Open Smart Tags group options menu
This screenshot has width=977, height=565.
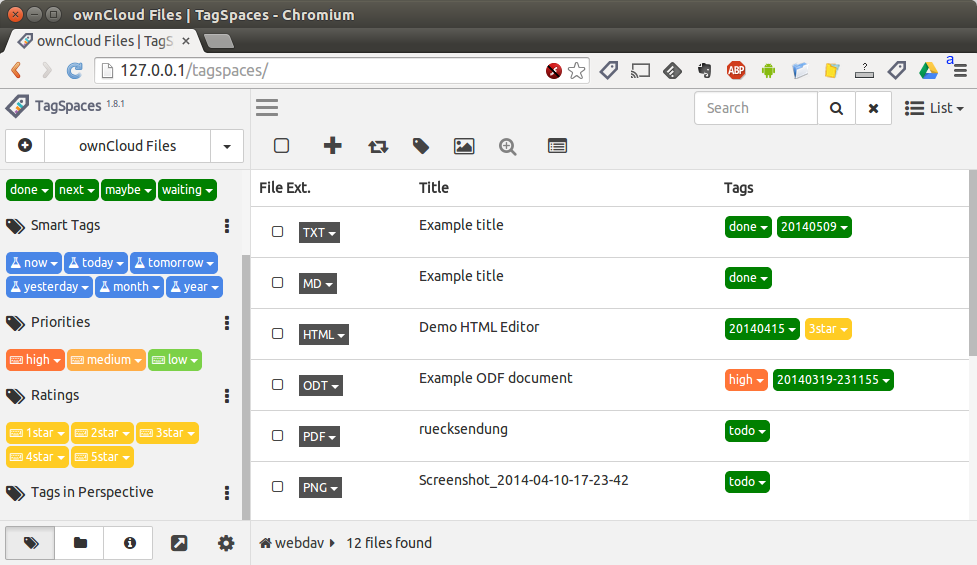pos(227,226)
